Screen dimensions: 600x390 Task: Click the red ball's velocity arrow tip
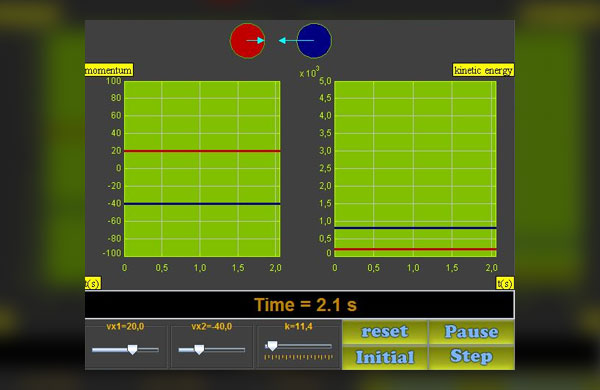pyautogui.click(x=261, y=40)
